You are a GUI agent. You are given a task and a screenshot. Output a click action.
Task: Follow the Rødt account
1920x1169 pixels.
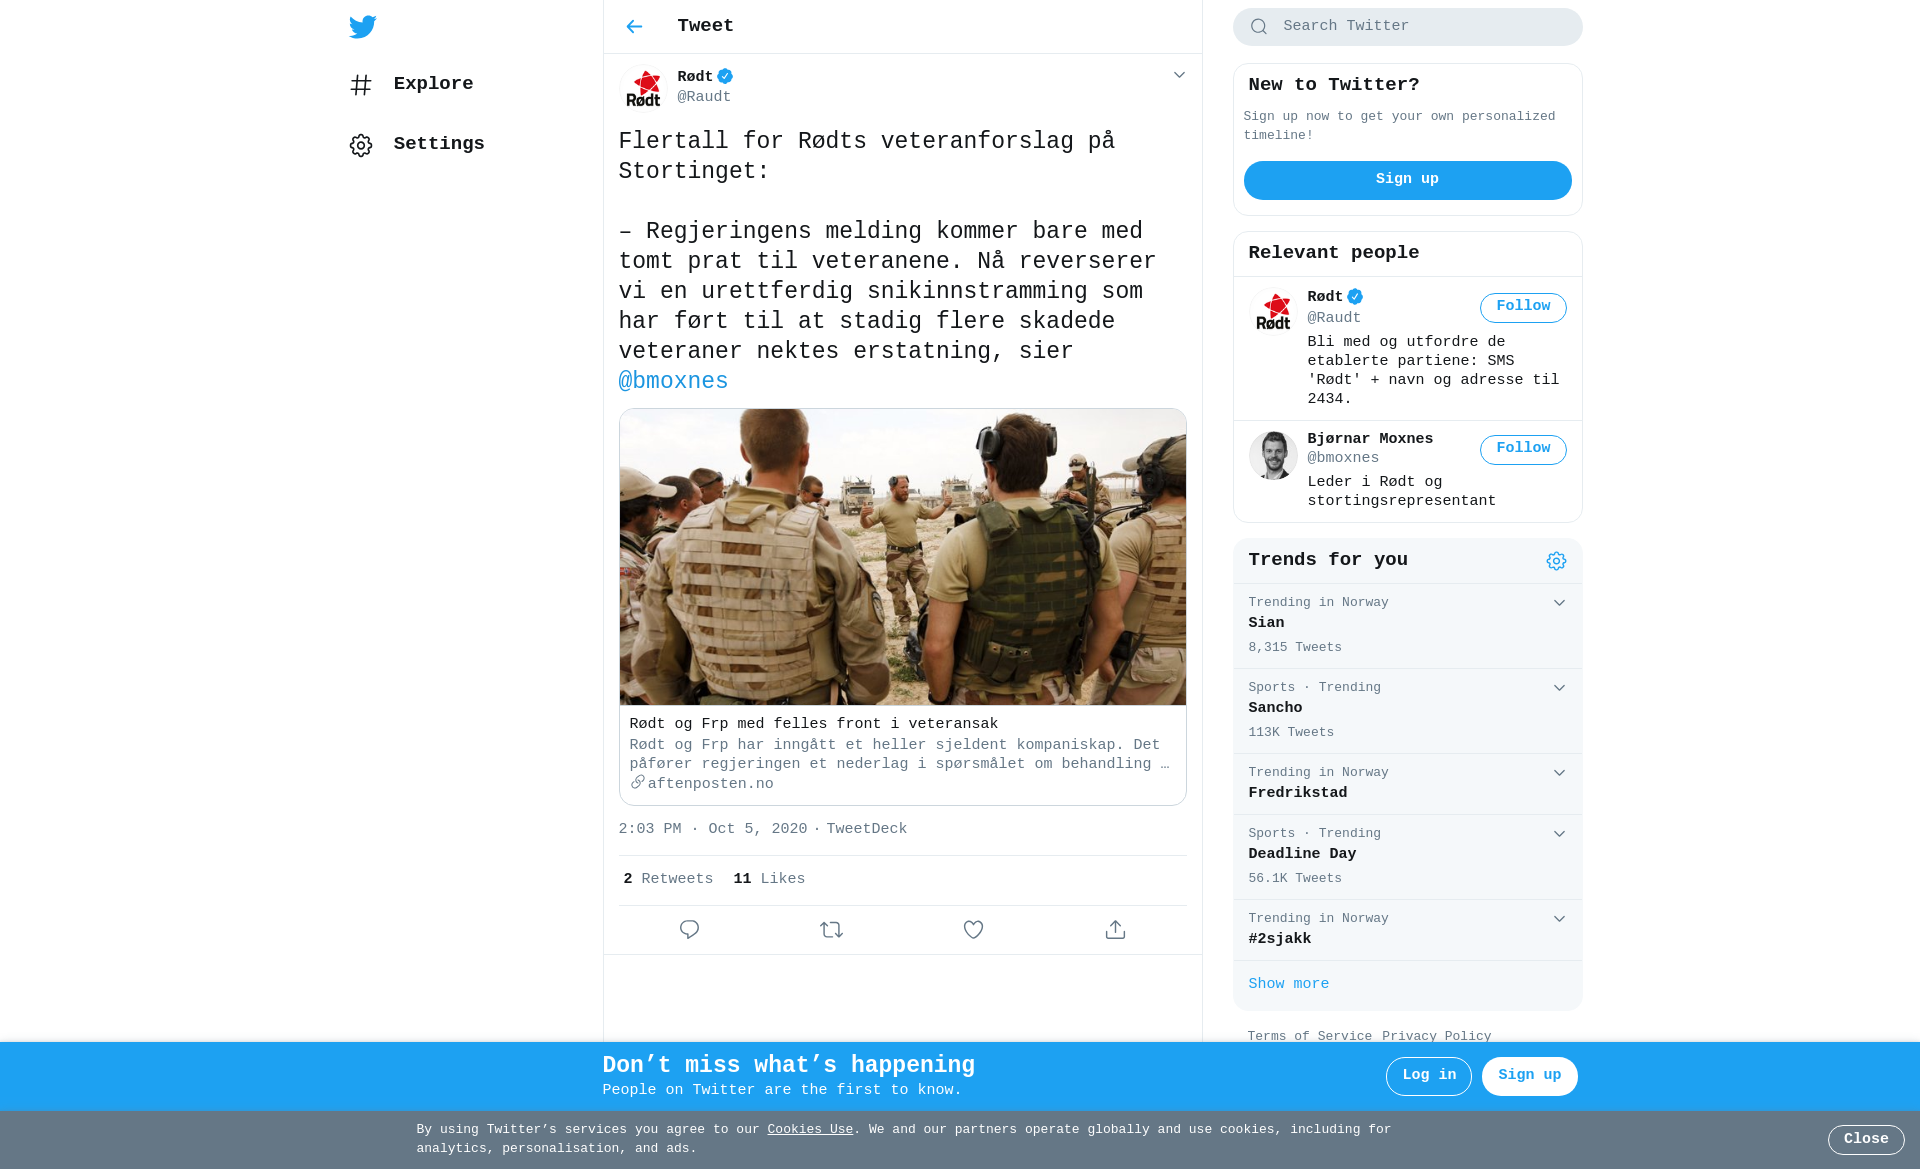tap(1523, 307)
